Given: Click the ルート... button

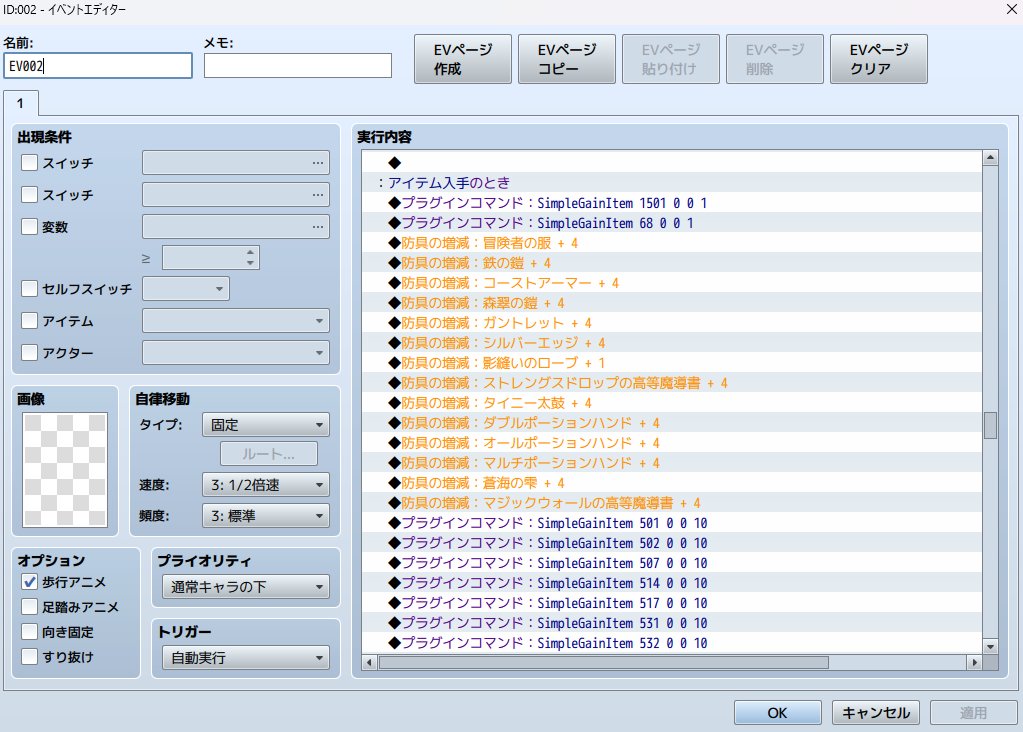Looking at the screenshot, I should [x=269, y=454].
